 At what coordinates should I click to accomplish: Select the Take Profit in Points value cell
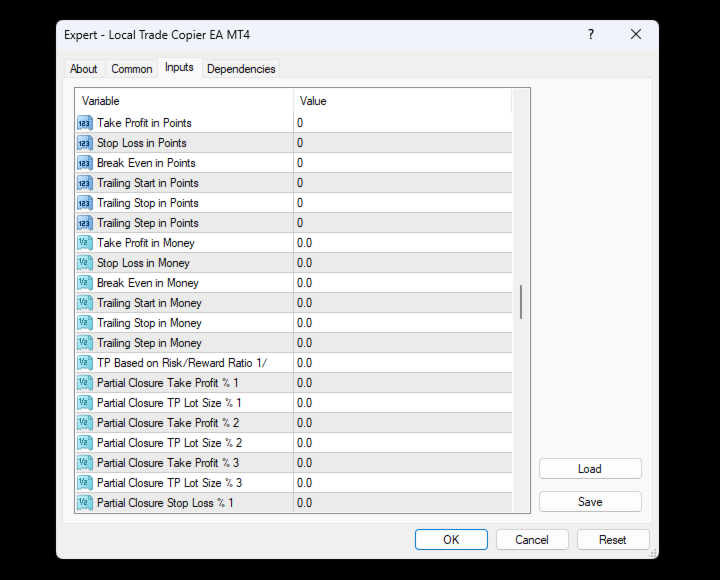coord(403,123)
